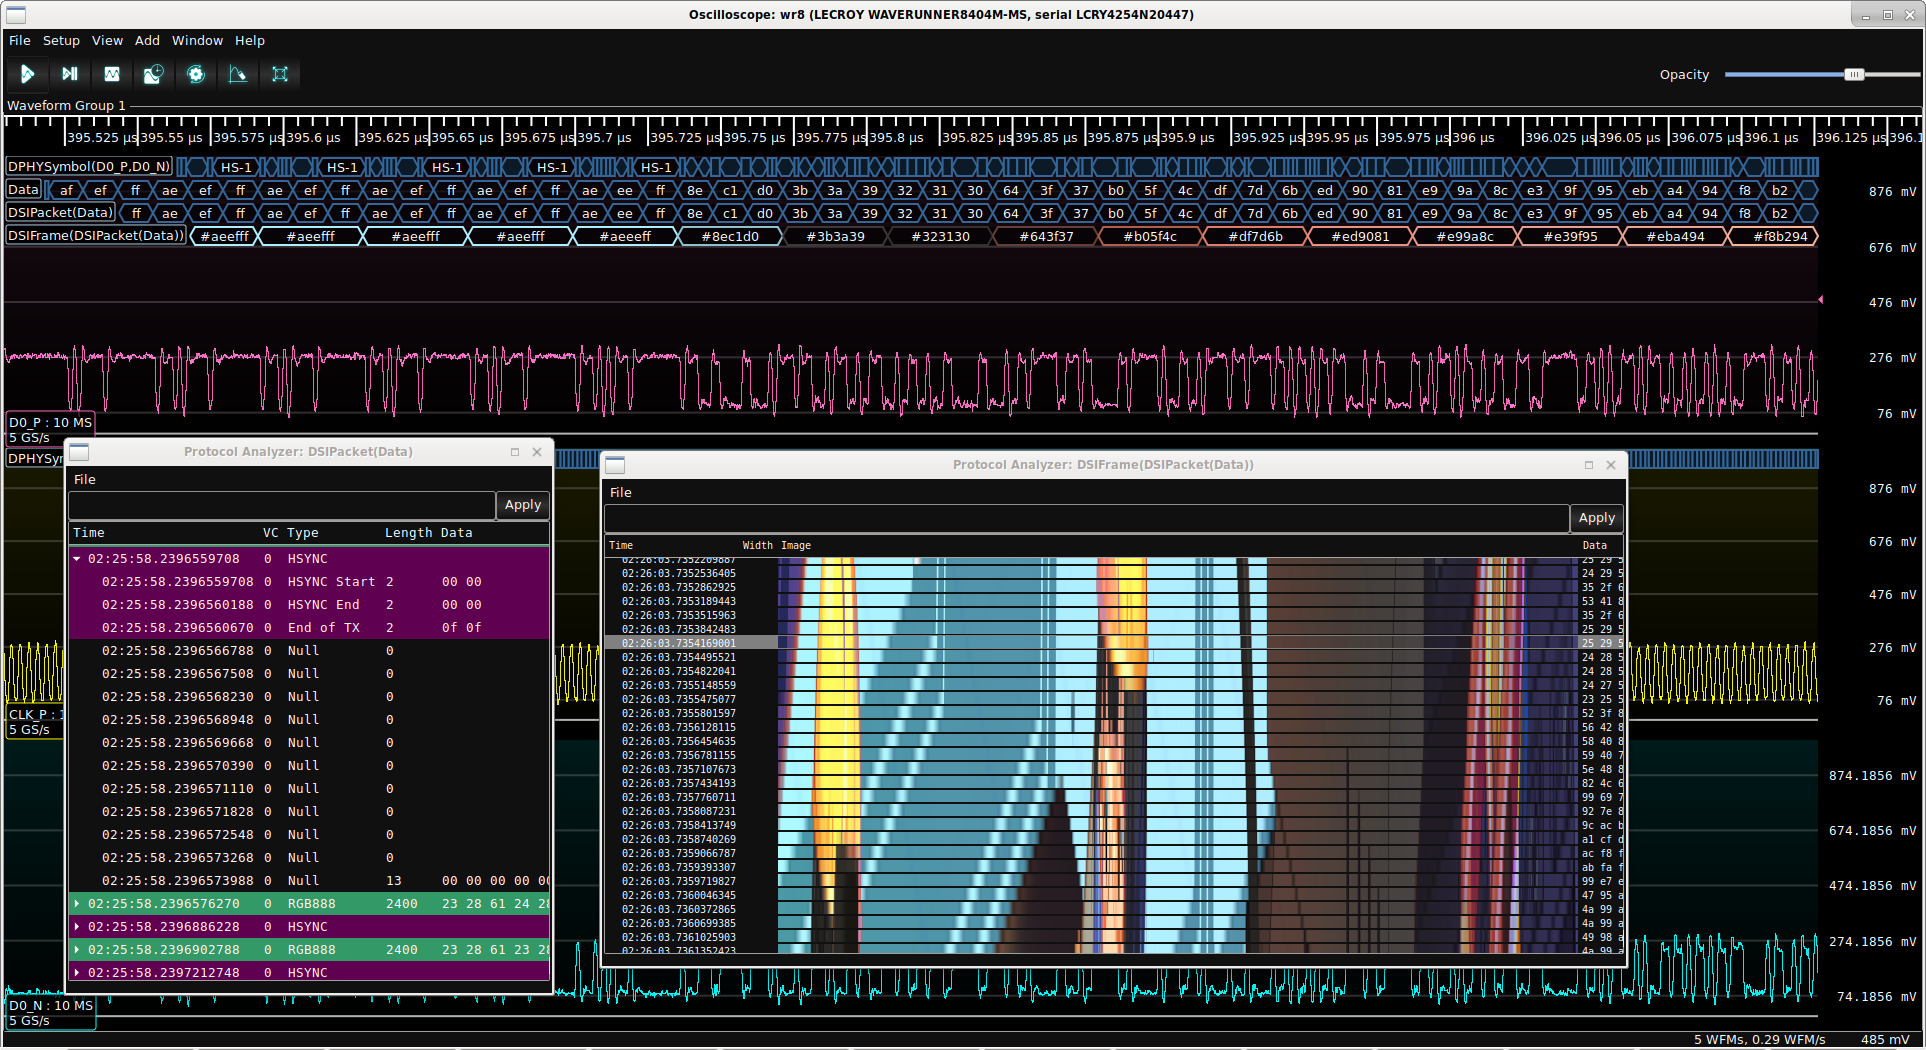Click the single-trigger play-pause icon

[69, 74]
